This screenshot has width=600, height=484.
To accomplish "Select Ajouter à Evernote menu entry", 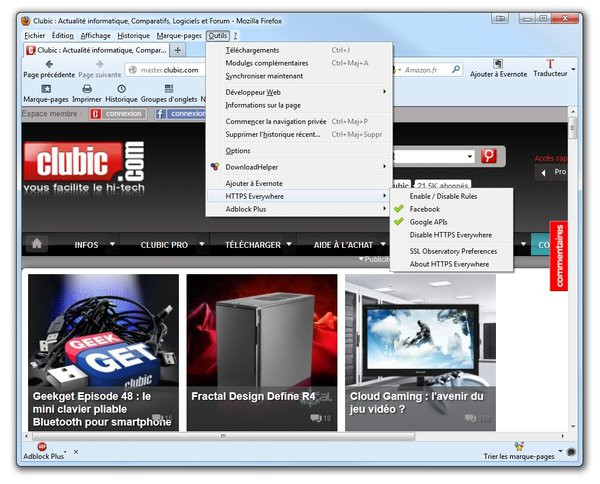I will (x=299, y=183).
